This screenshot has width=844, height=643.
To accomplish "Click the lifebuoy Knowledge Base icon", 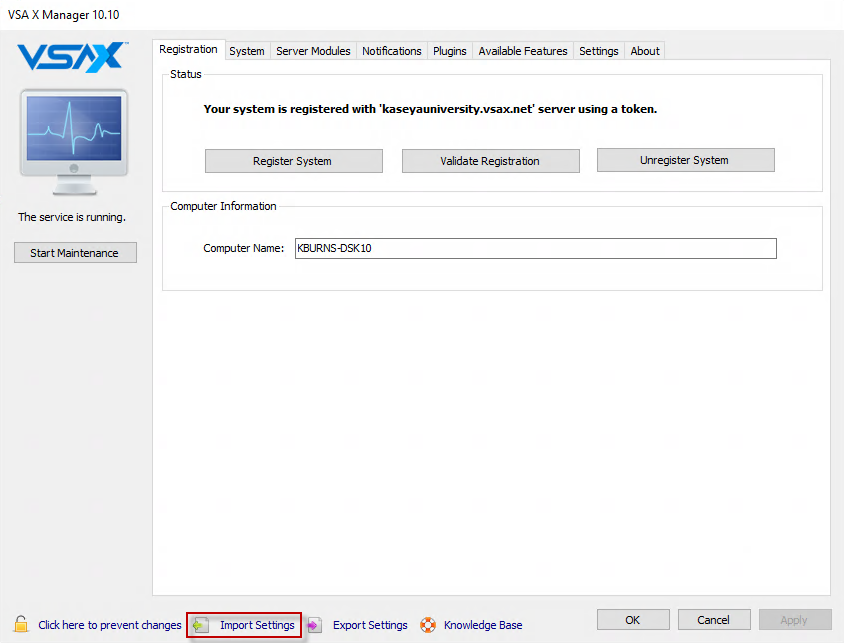I will pos(428,625).
